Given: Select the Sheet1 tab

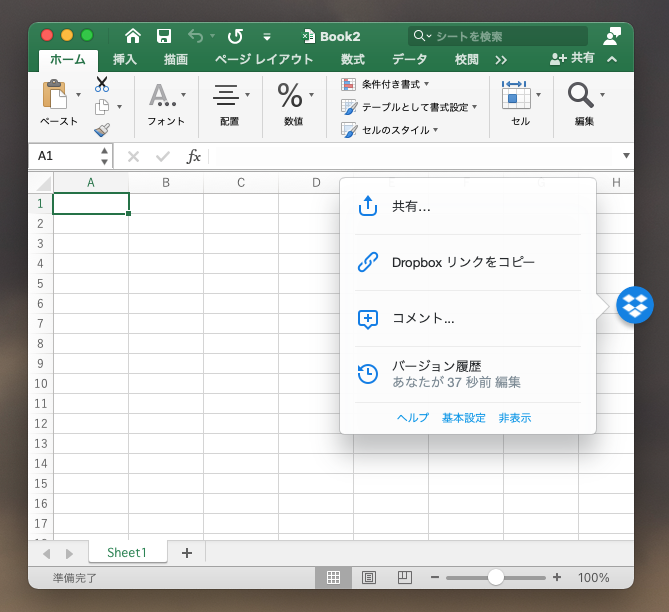Looking at the screenshot, I should (x=127, y=553).
